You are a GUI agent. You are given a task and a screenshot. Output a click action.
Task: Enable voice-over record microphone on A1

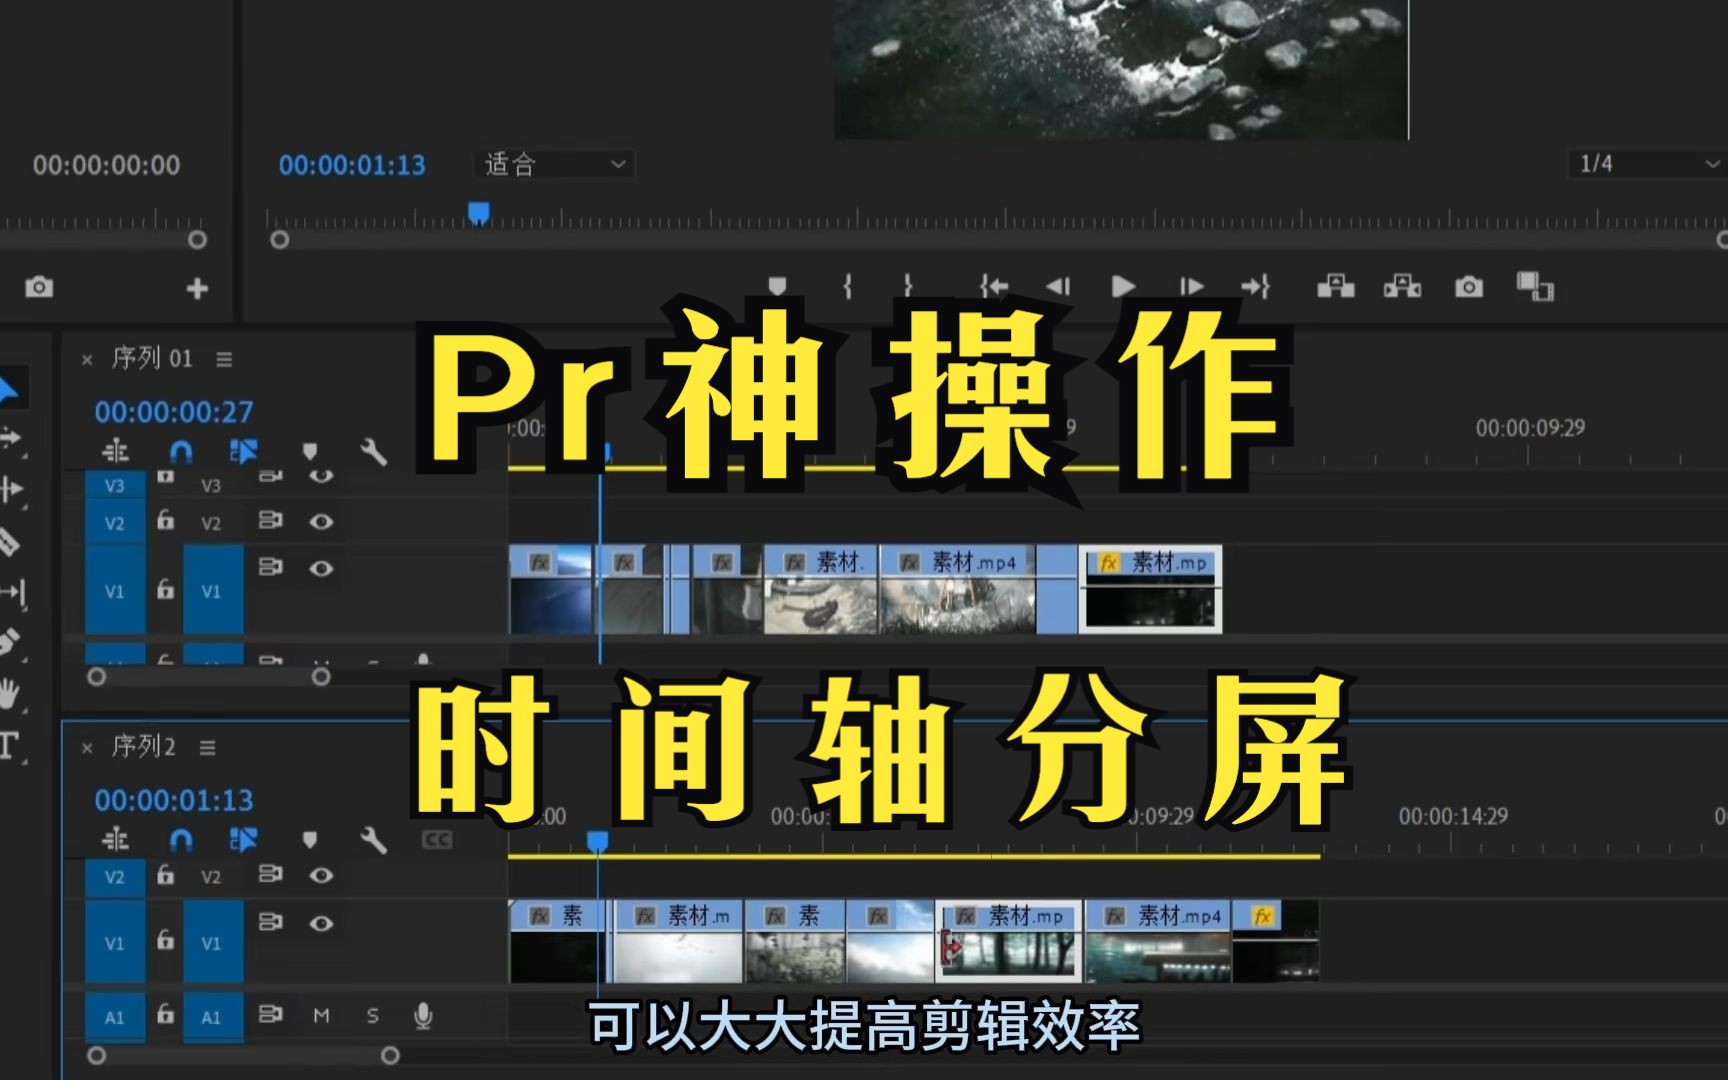[423, 1016]
